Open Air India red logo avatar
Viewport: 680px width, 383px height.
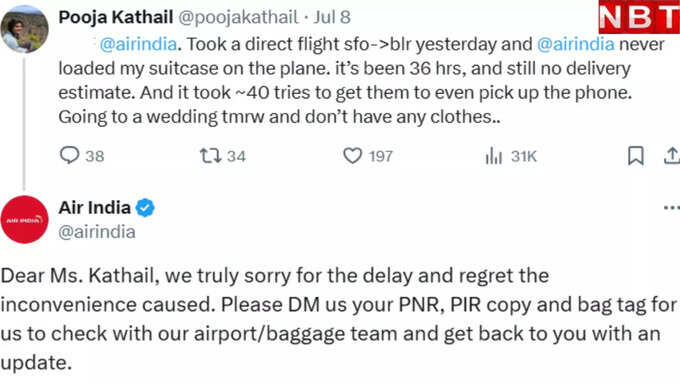(24, 219)
